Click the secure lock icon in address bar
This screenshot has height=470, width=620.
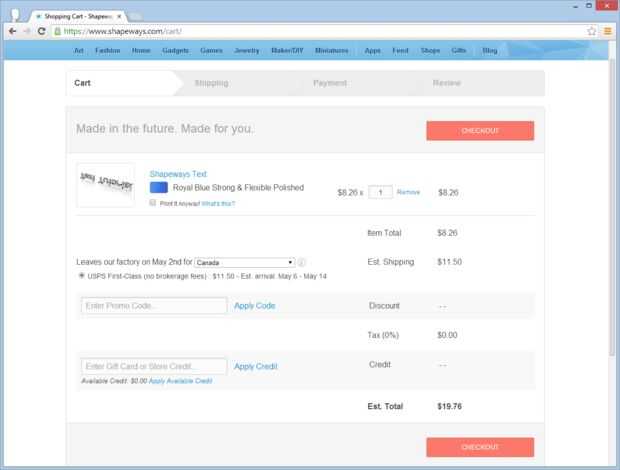point(58,31)
